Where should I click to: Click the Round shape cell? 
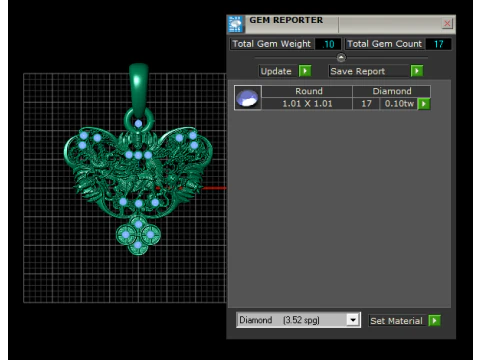point(307,91)
